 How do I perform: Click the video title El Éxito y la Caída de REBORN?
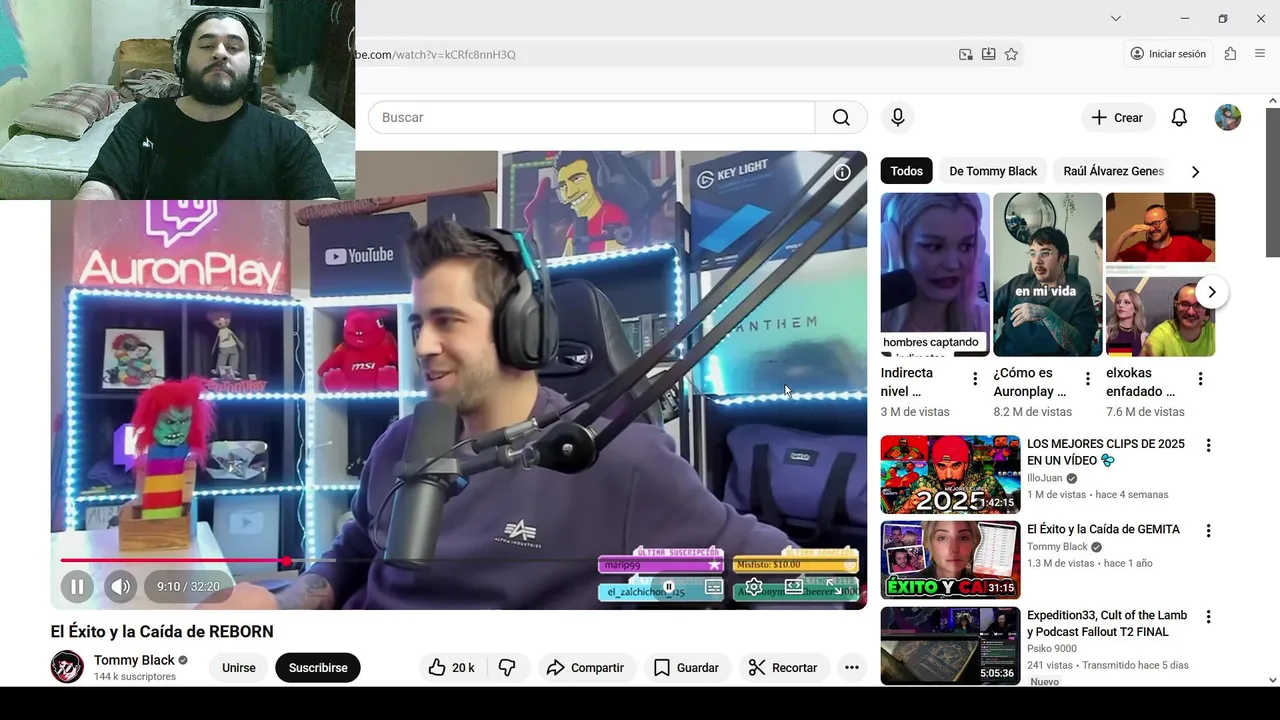[x=162, y=631]
